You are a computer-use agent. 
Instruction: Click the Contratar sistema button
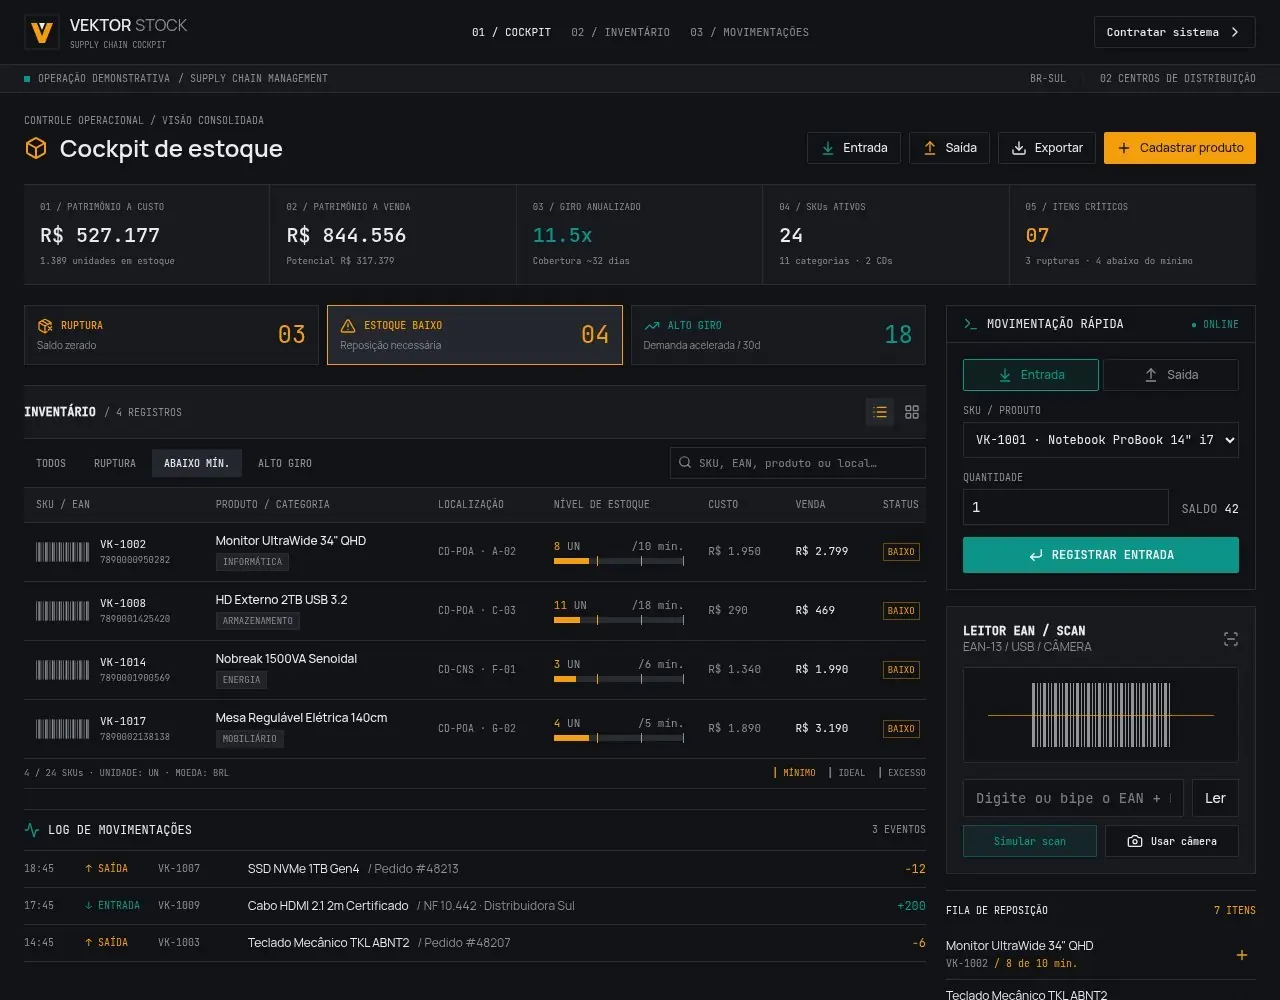[x=1175, y=32]
